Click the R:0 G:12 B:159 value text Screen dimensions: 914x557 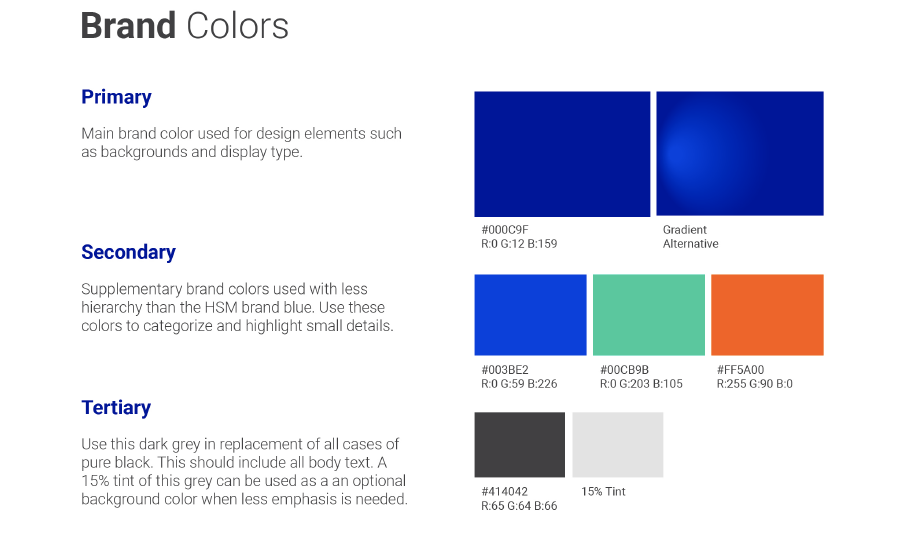coord(519,244)
